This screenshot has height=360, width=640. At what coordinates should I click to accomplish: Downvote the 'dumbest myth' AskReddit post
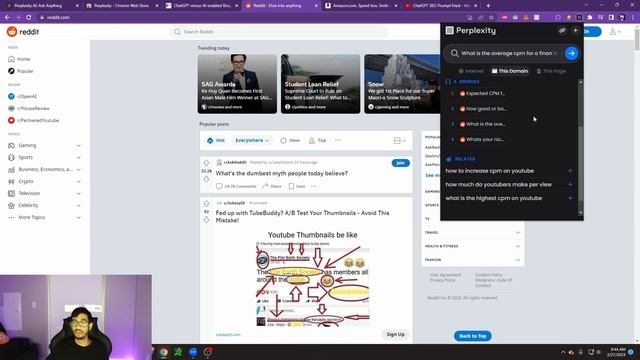207,179
